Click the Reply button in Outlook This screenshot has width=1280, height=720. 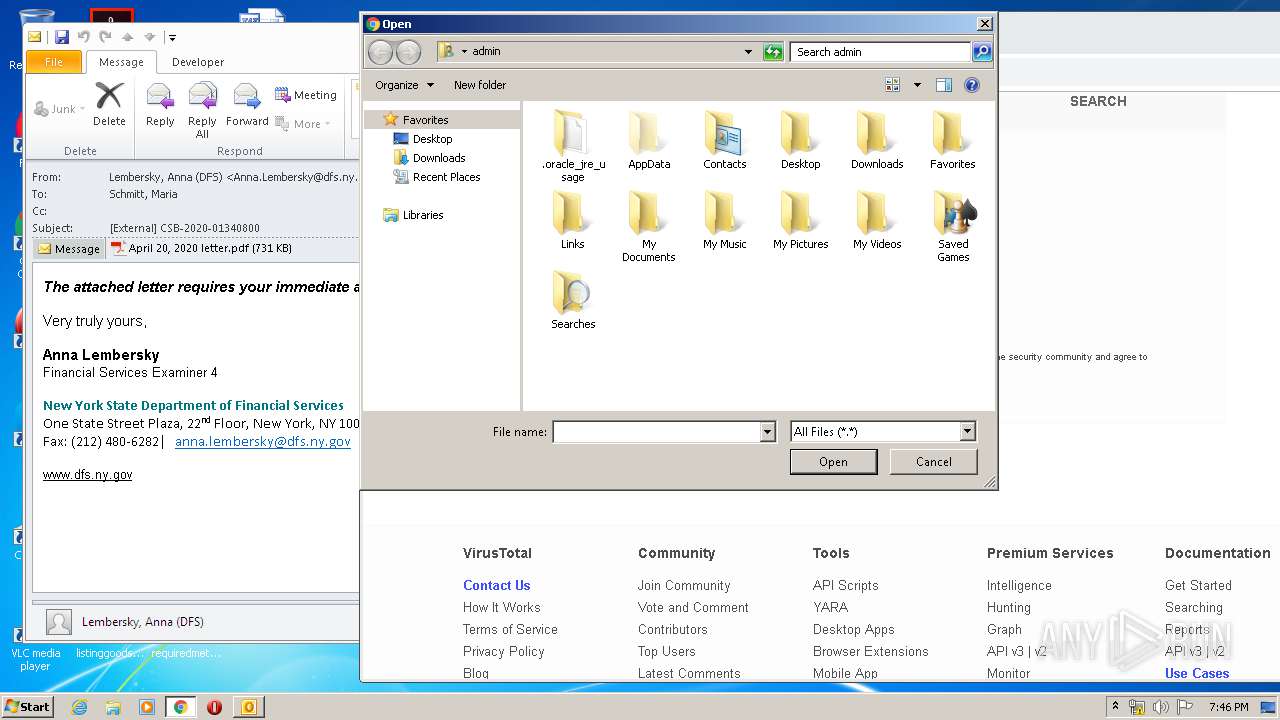click(x=160, y=104)
